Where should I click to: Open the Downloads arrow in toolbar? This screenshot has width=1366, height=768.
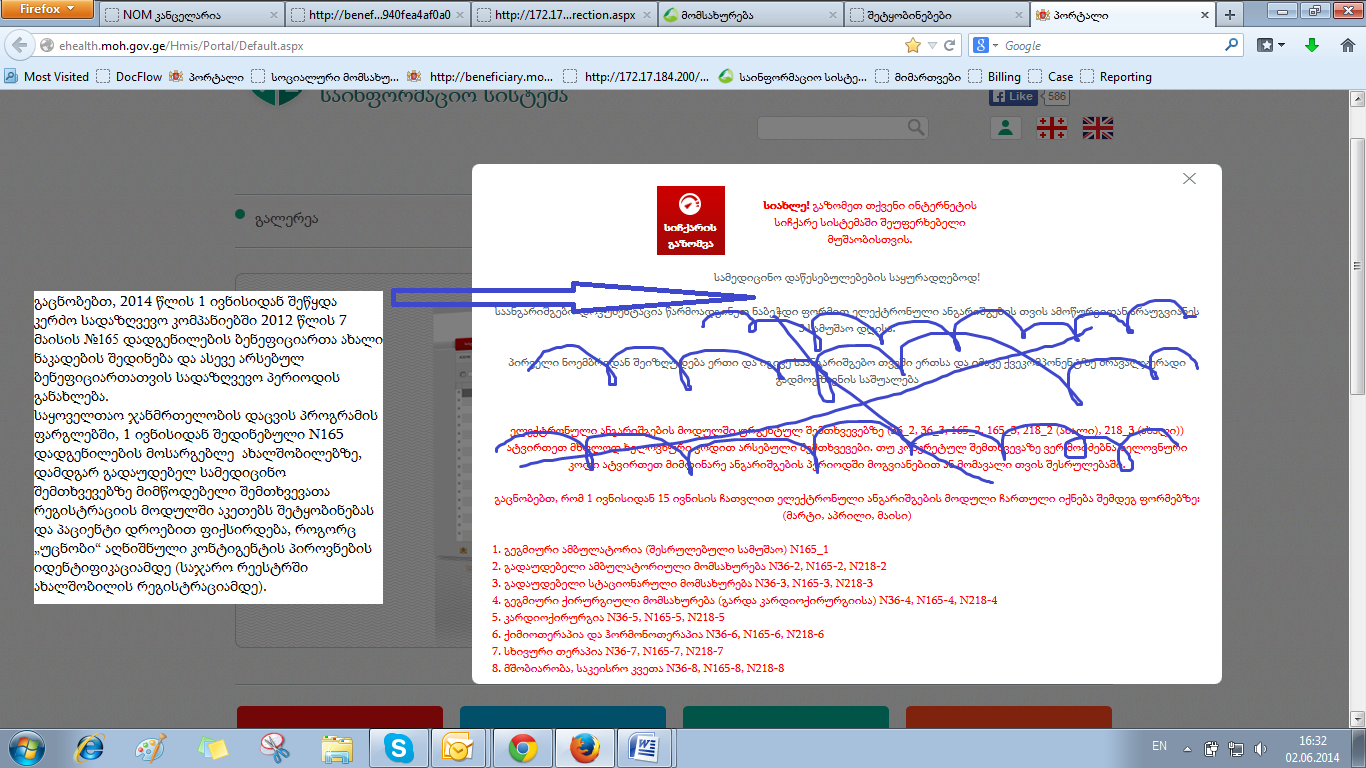pos(1312,46)
